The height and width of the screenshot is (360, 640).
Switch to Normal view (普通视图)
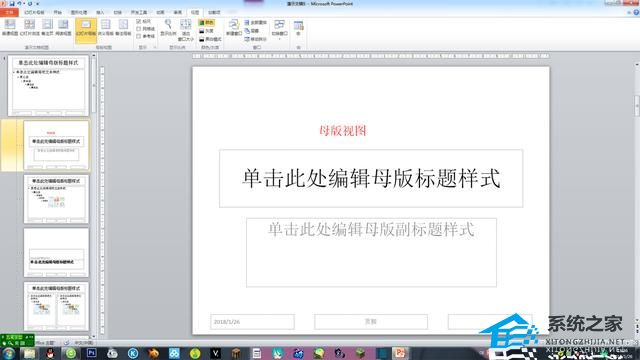pos(10,27)
